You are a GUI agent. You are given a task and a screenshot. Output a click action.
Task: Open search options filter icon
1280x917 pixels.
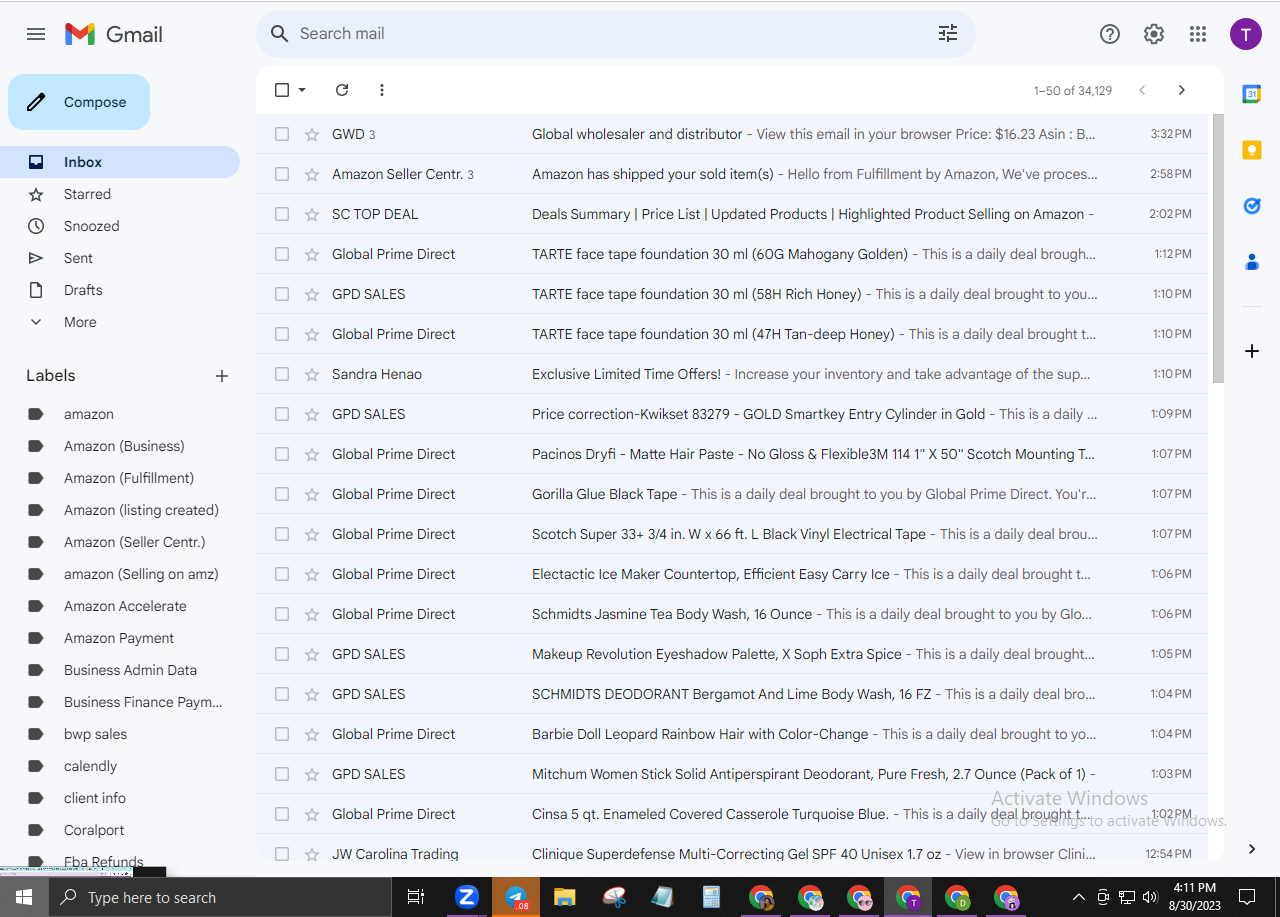pyautogui.click(x=948, y=34)
